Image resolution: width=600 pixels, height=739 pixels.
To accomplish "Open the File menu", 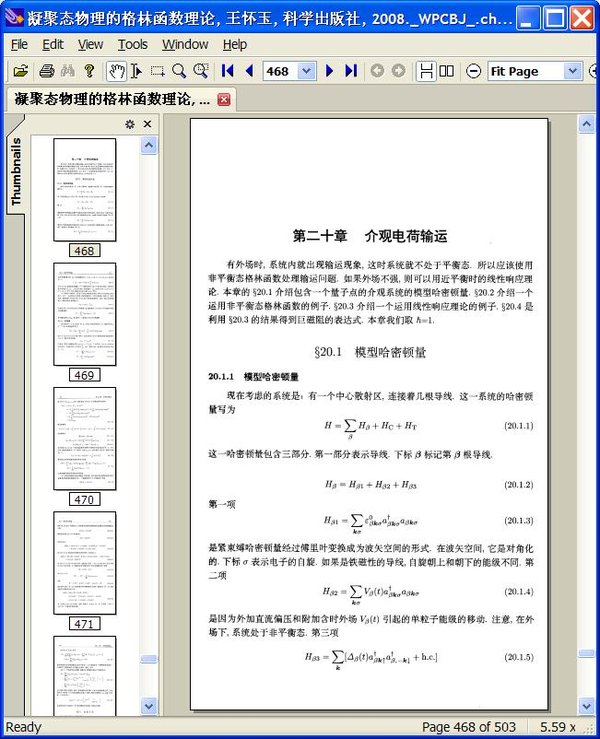I will (x=19, y=44).
